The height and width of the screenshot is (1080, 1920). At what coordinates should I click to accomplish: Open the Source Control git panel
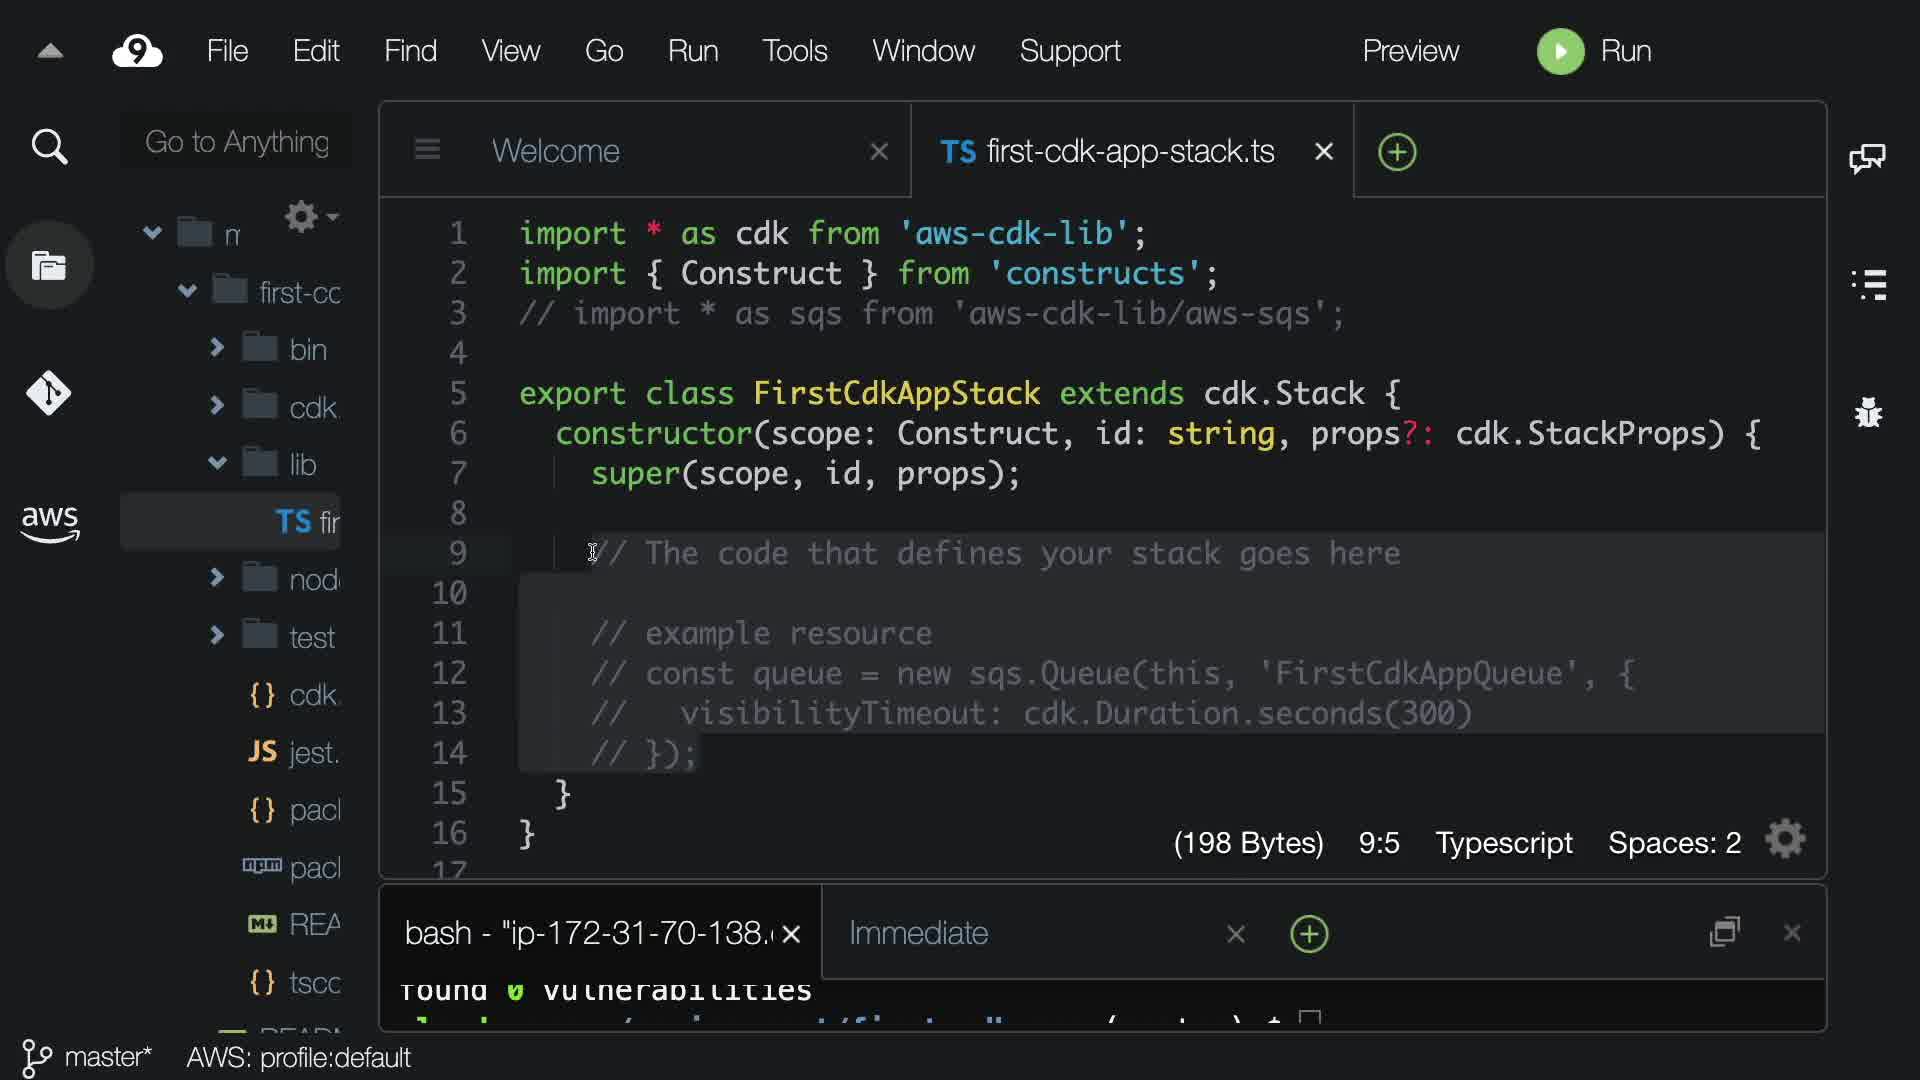pos(48,393)
